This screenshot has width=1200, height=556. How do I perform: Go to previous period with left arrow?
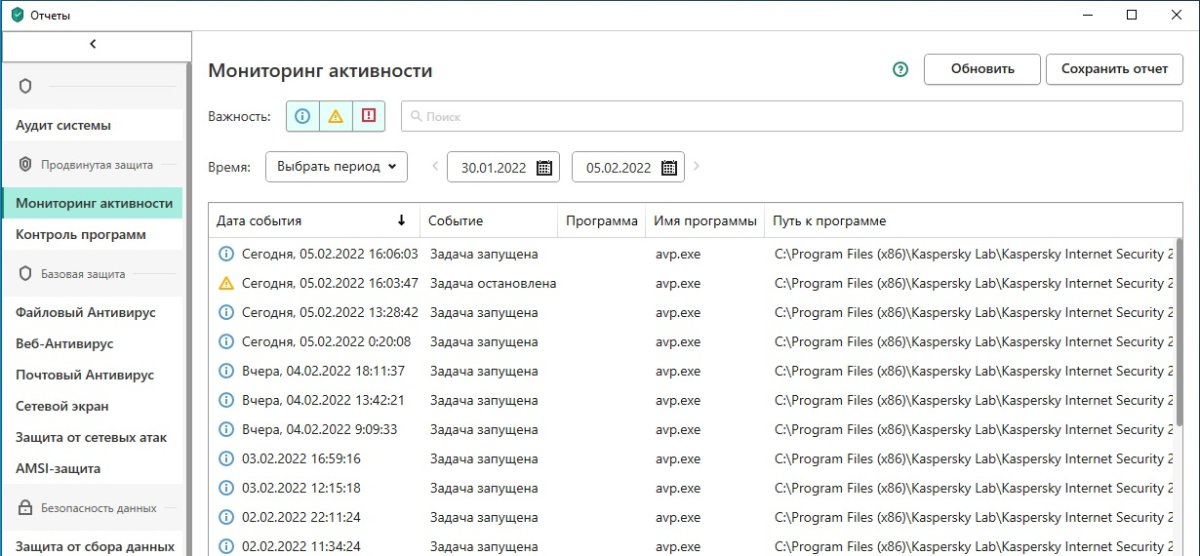[435, 167]
